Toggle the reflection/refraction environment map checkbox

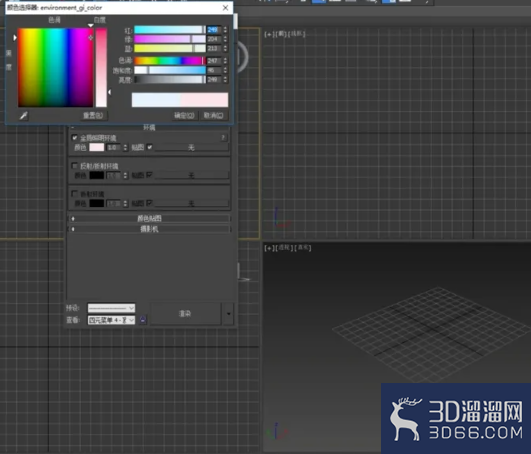149,175
